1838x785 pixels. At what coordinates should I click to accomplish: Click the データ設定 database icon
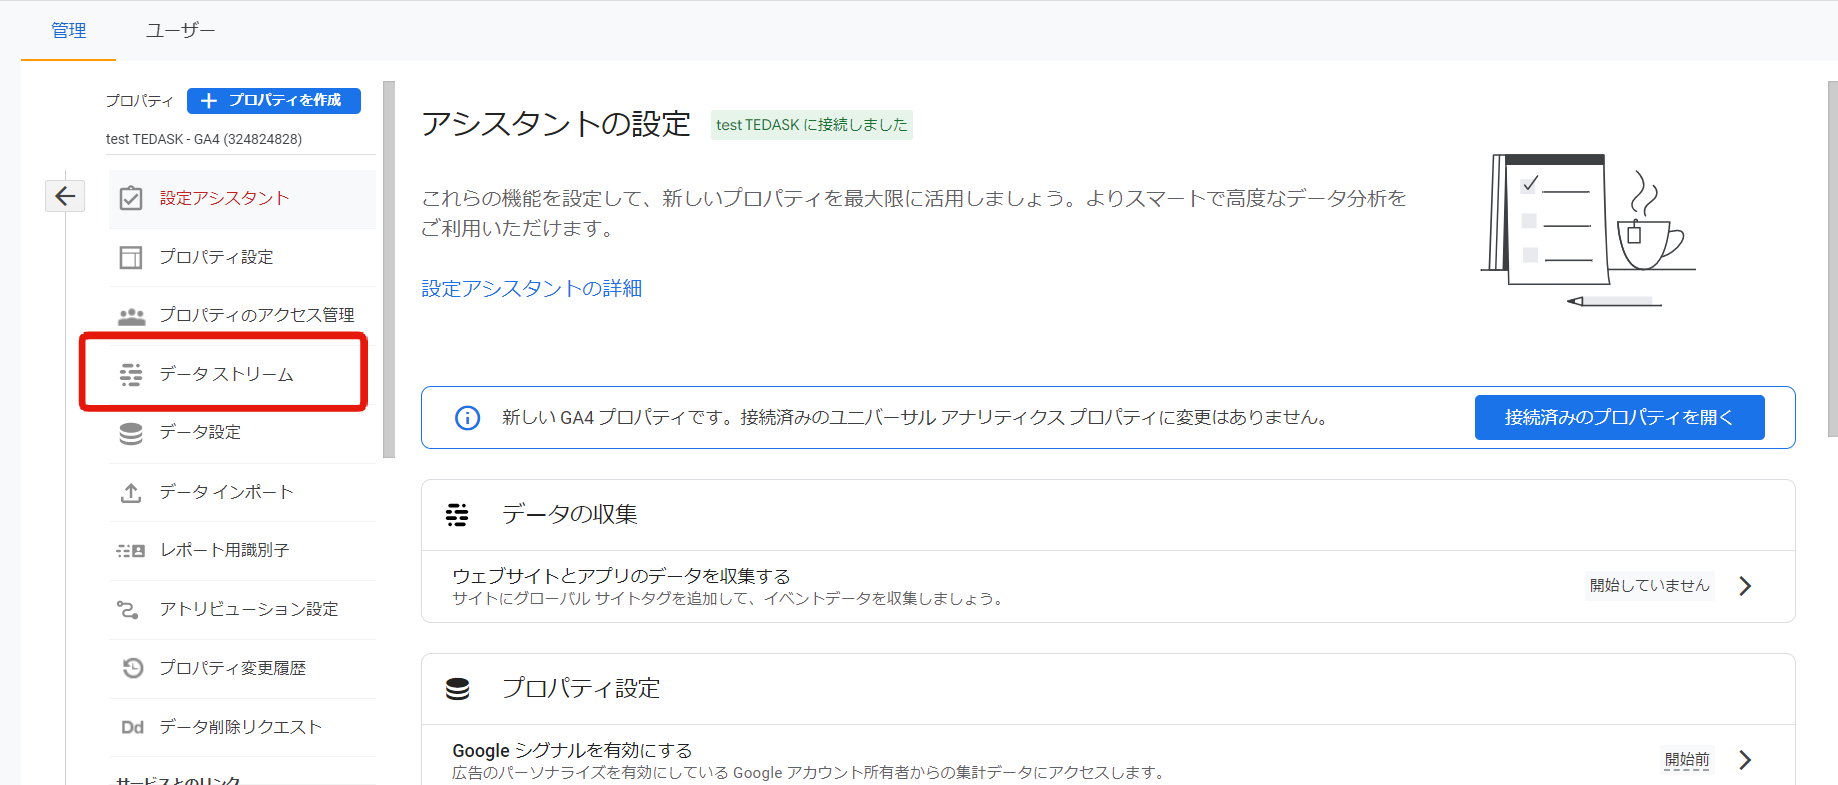[131, 433]
